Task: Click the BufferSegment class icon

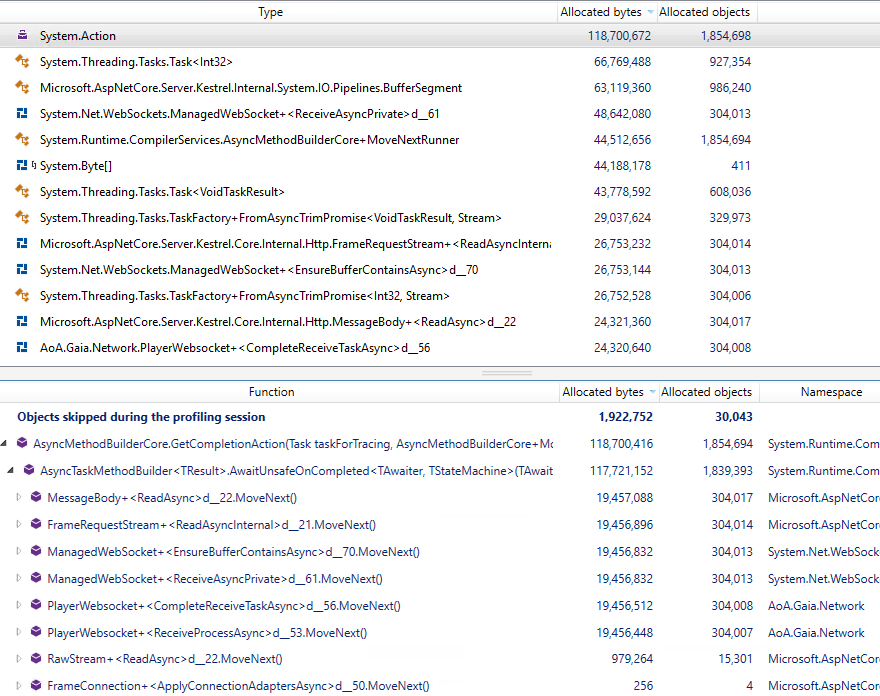Action: [22, 88]
